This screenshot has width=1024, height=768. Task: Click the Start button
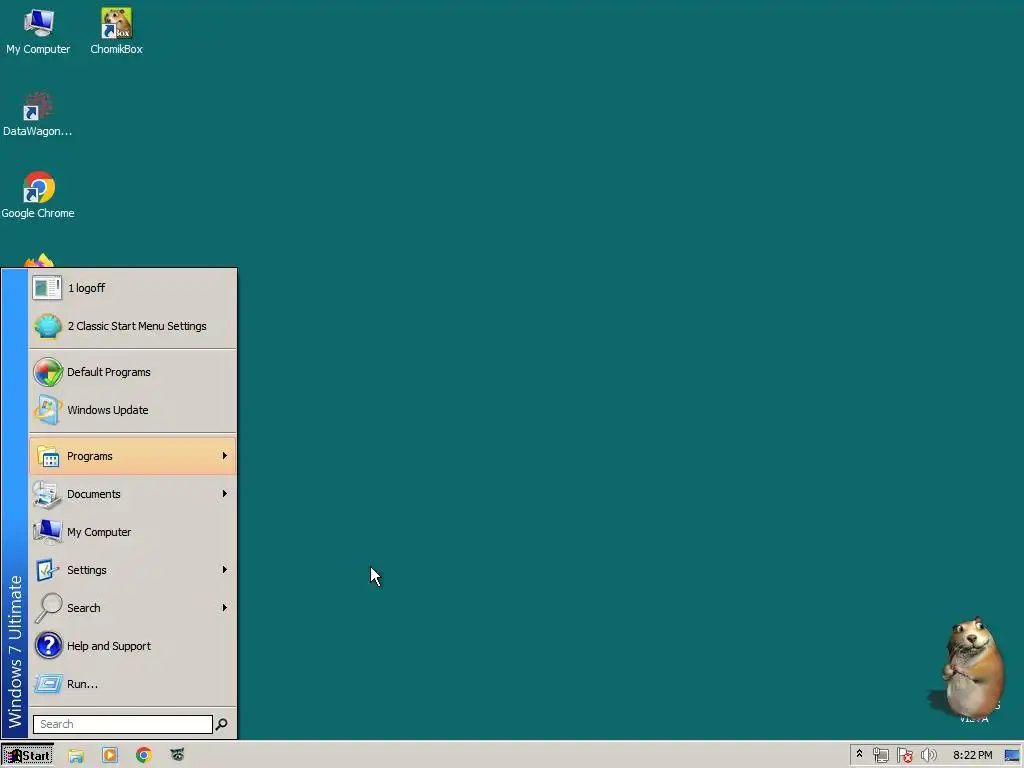(27, 756)
